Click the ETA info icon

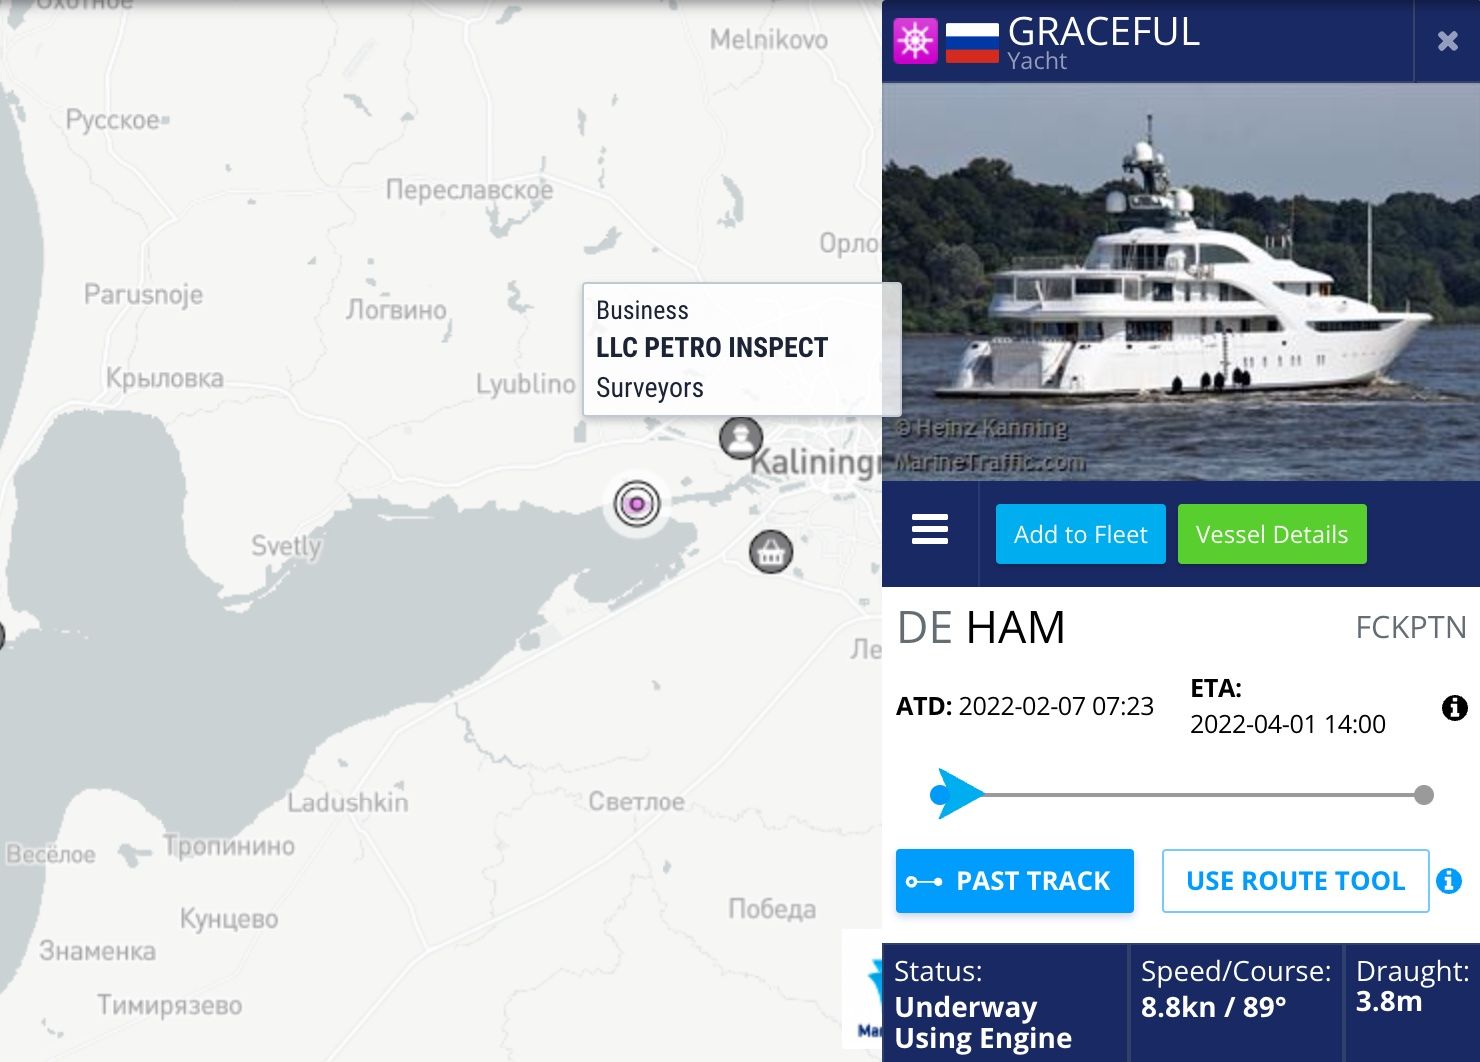point(1455,708)
